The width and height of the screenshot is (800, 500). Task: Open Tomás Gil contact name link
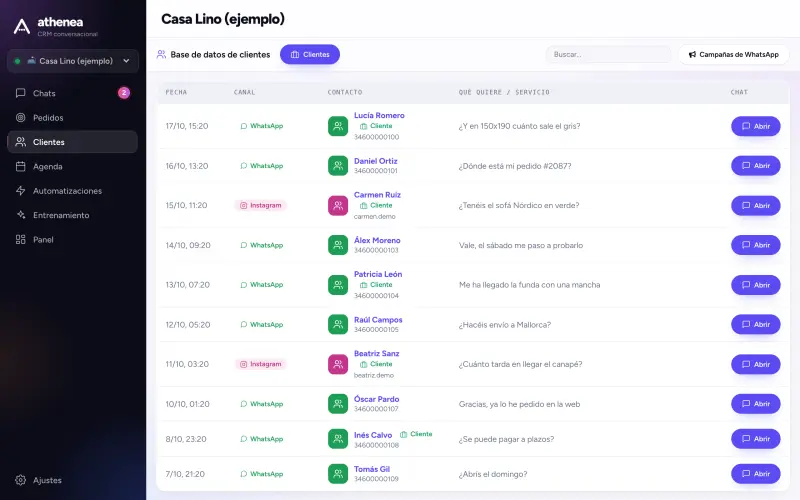pyautogui.click(x=372, y=469)
